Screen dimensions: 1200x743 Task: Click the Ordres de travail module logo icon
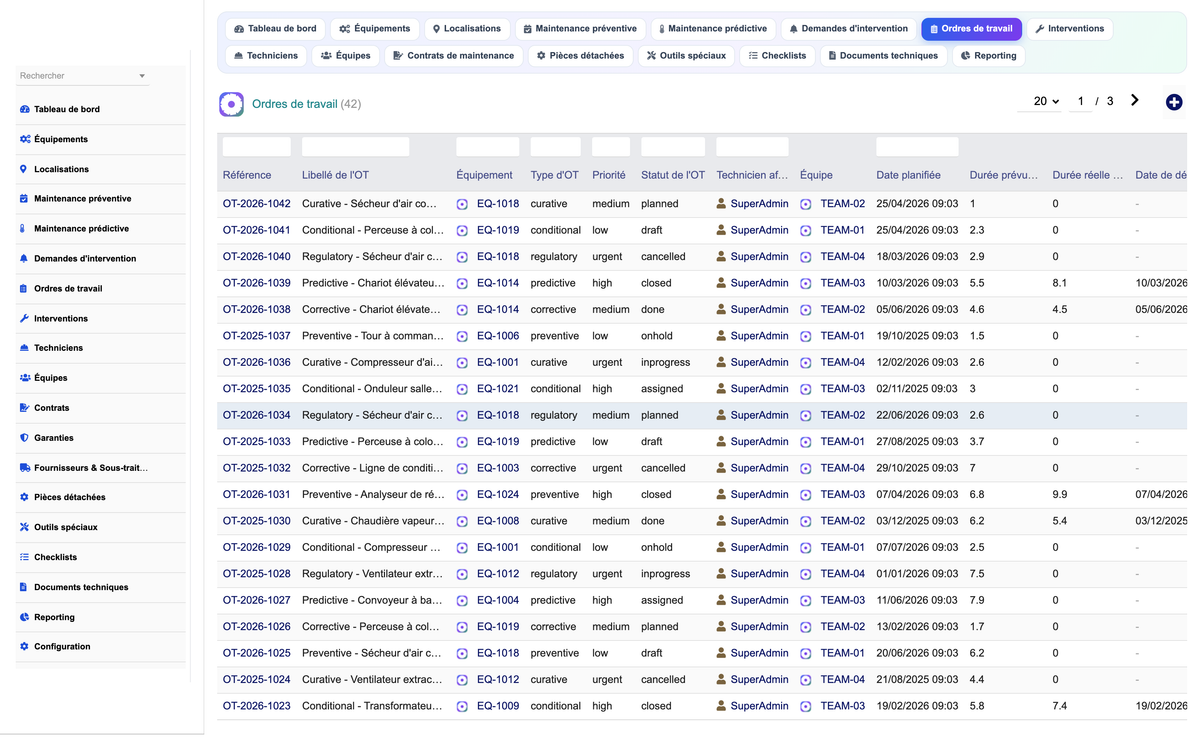click(231, 104)
